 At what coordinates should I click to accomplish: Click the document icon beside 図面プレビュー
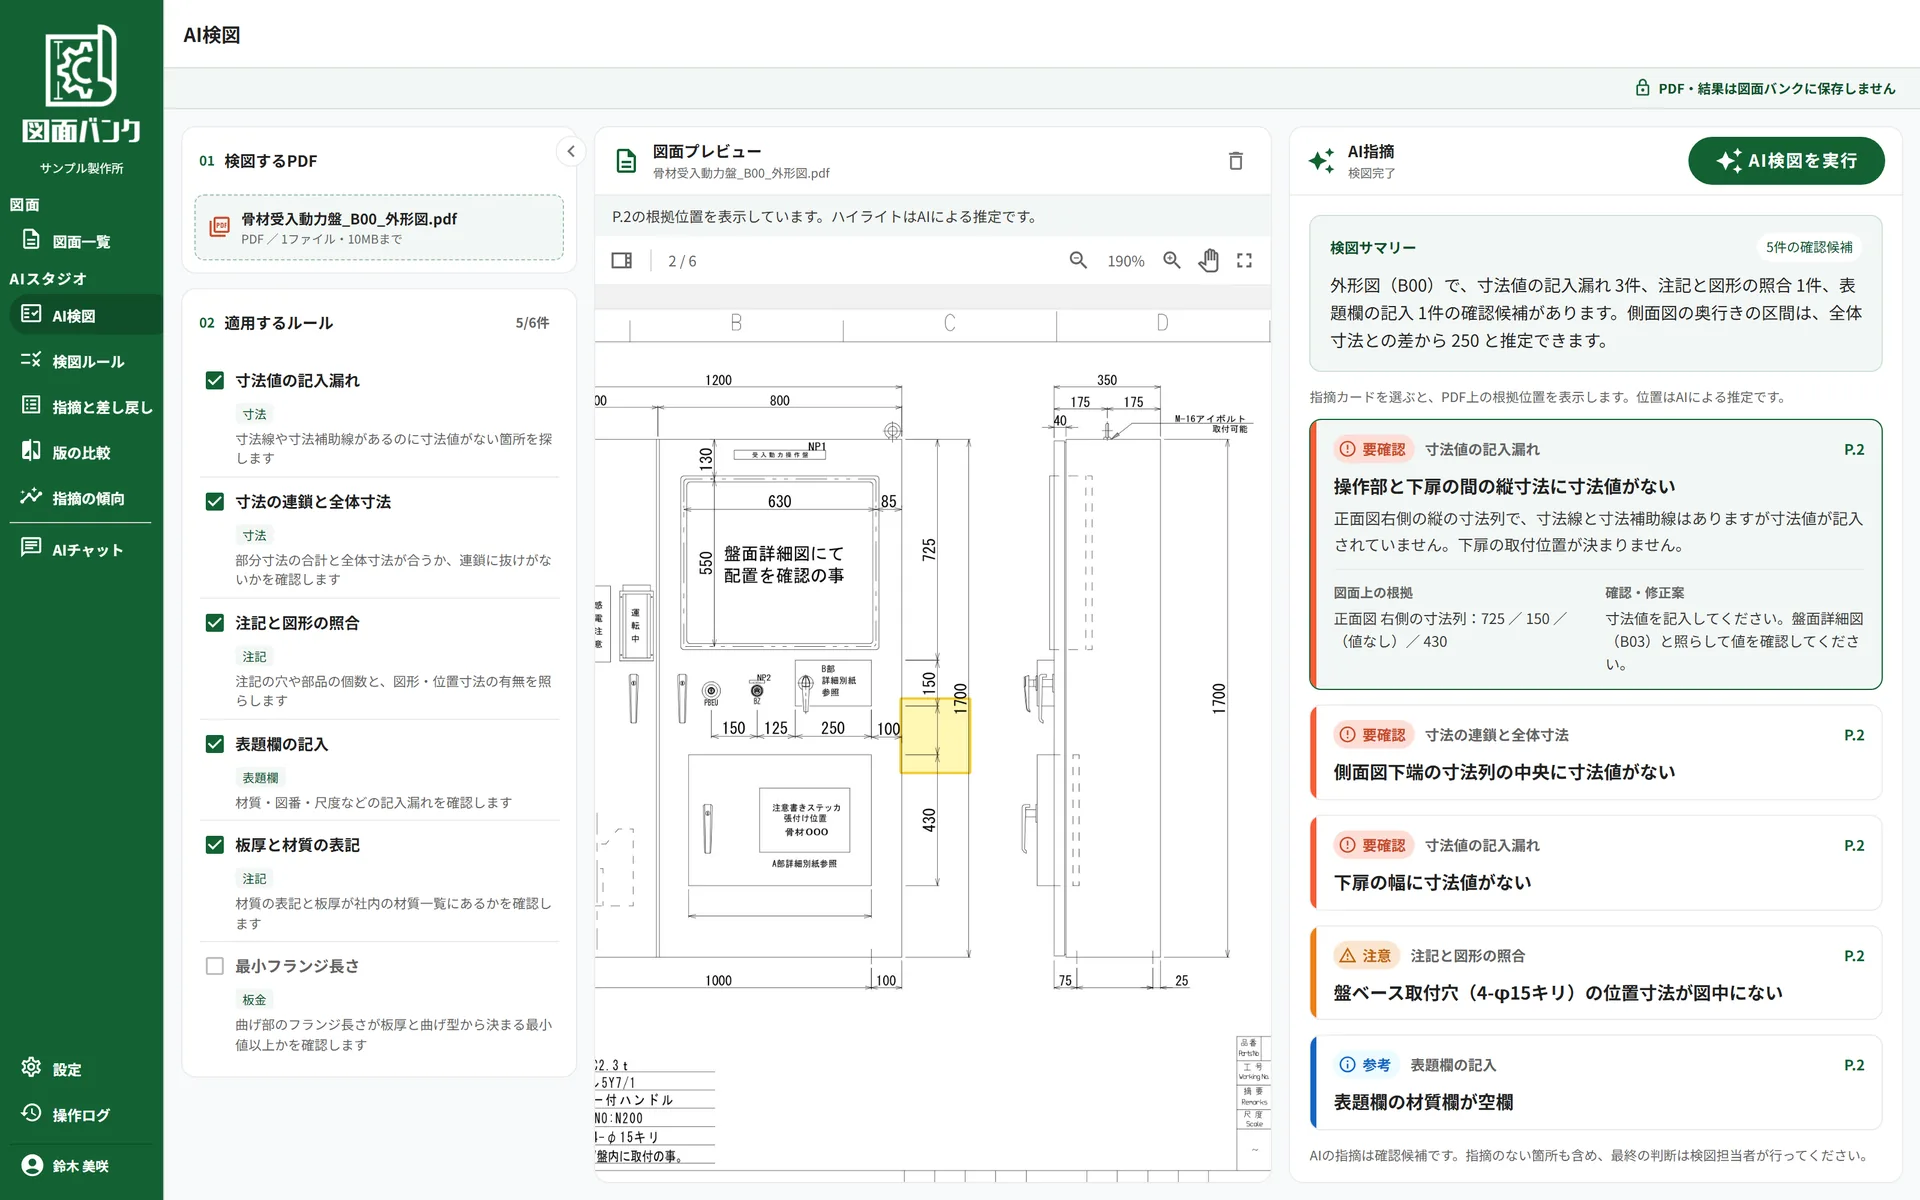coord(626,161)
